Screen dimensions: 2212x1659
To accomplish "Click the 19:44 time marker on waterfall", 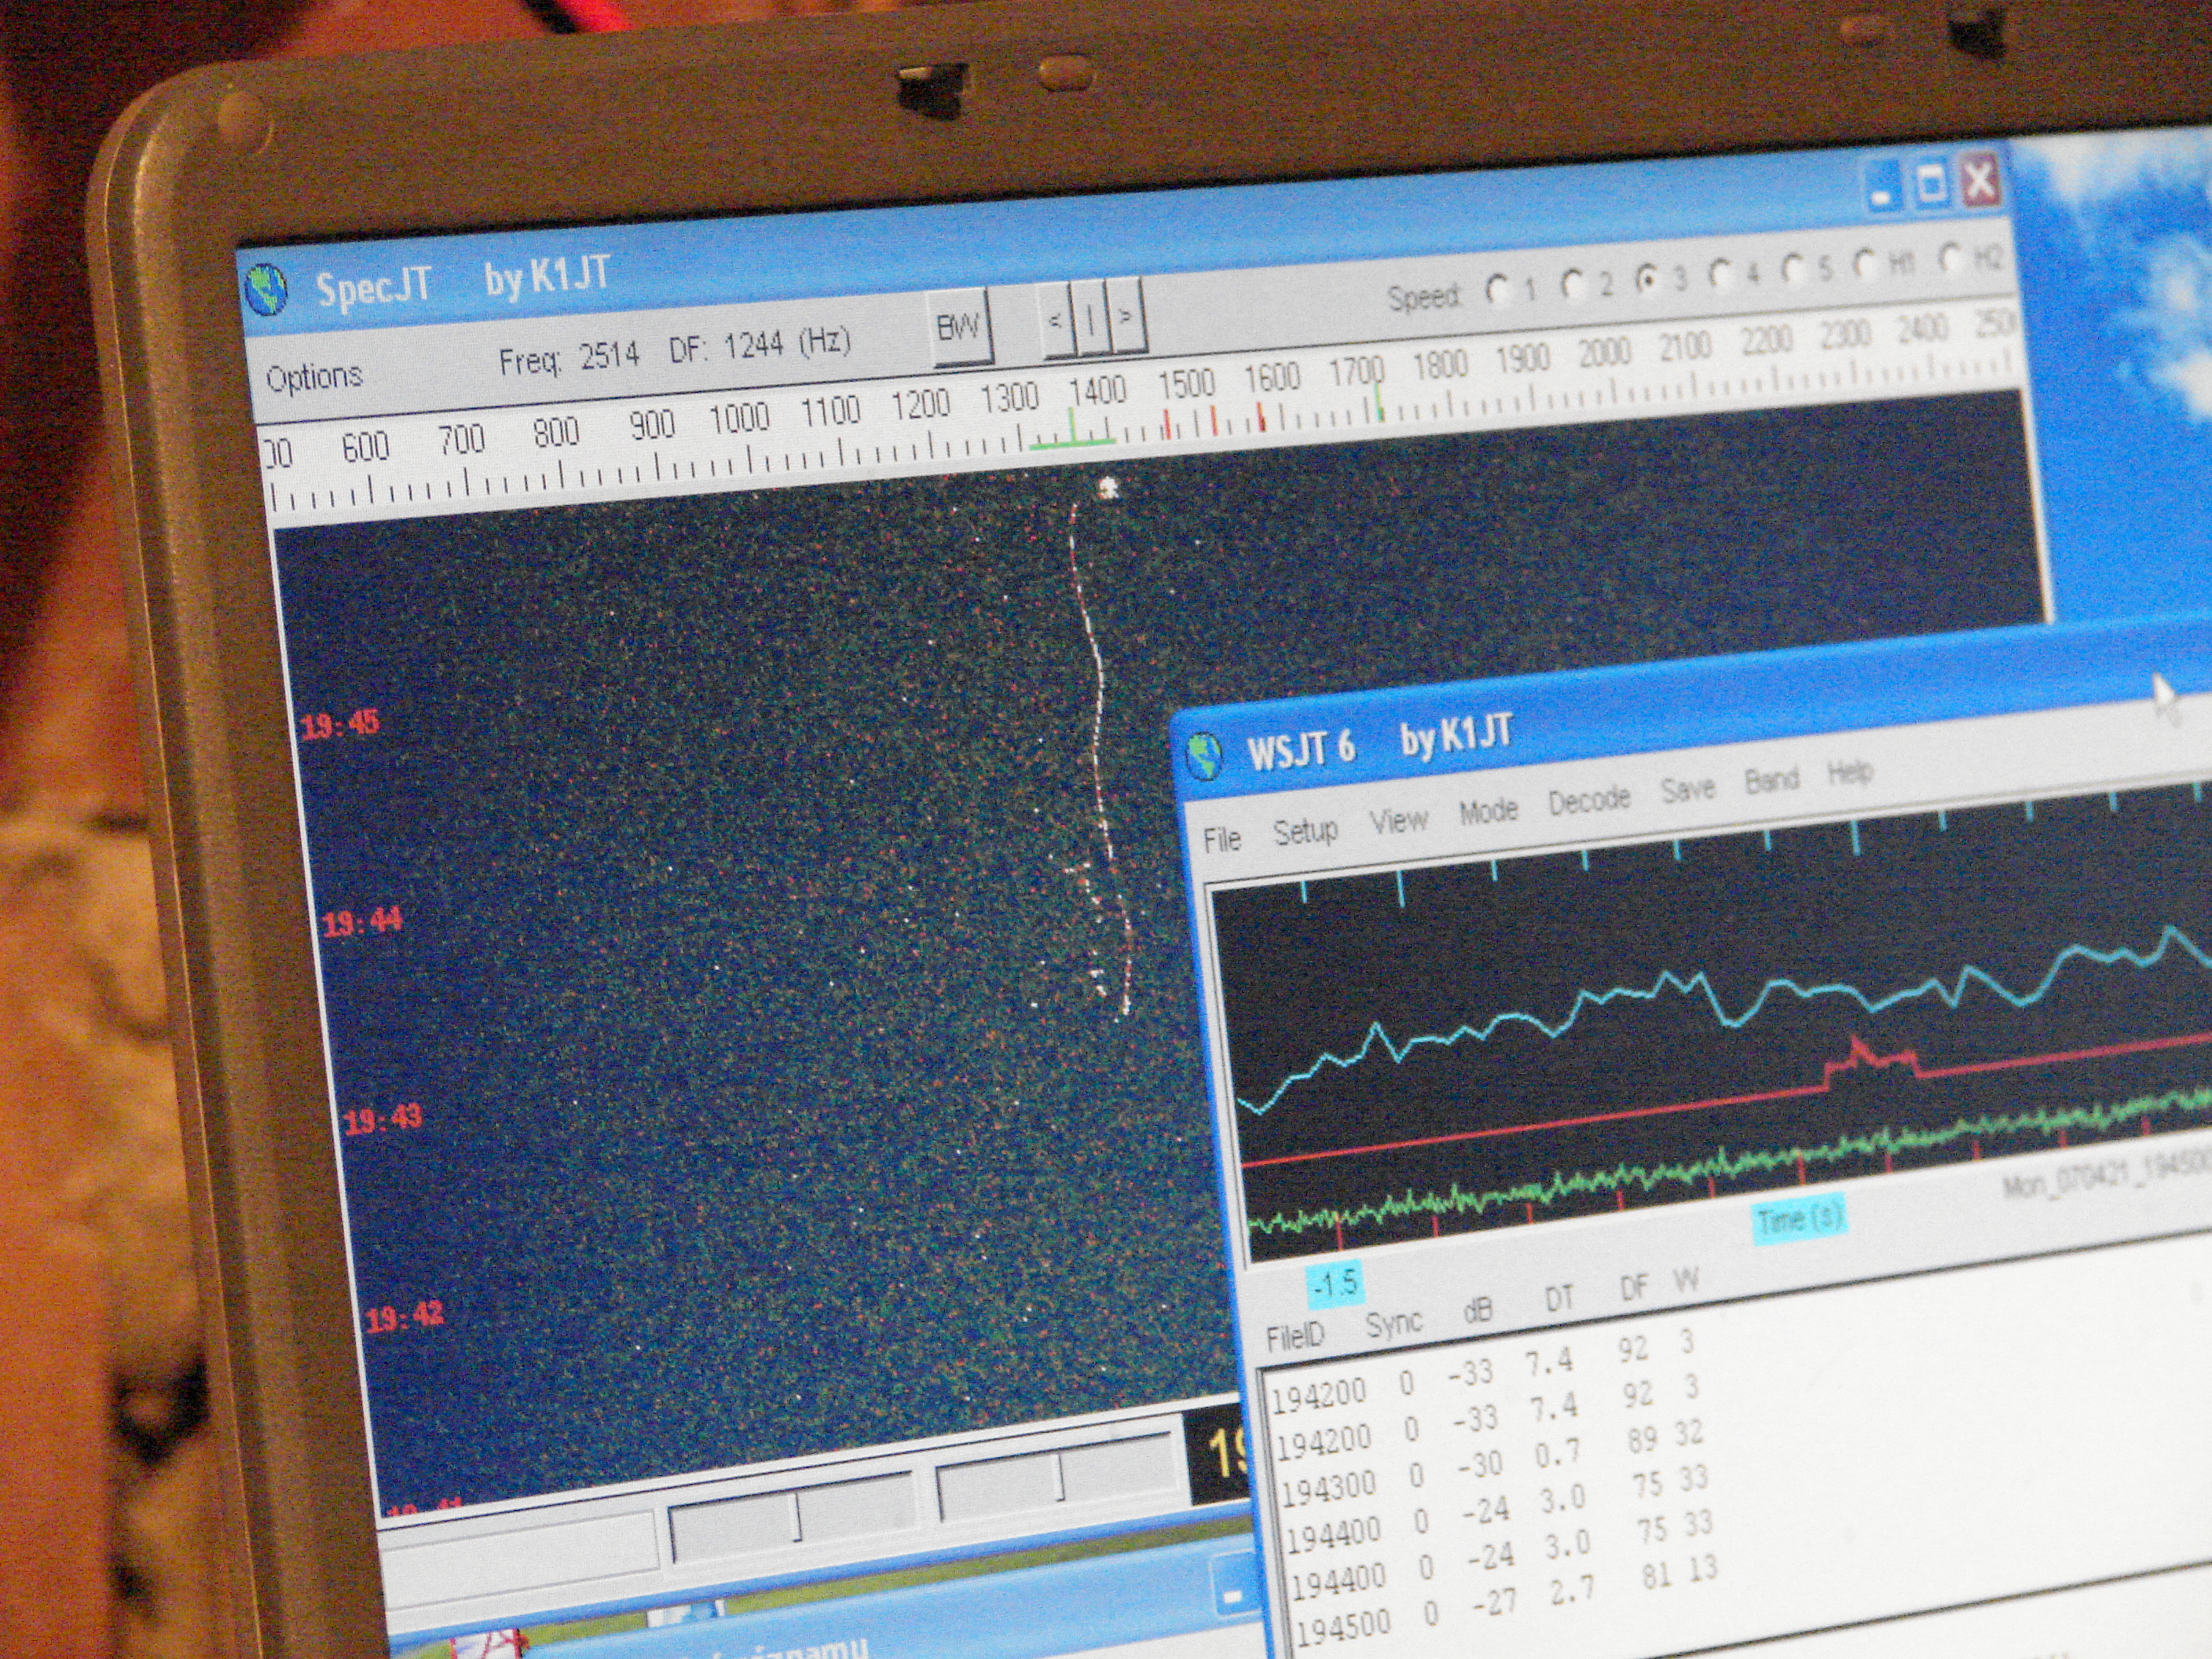I will pos(362,921).
